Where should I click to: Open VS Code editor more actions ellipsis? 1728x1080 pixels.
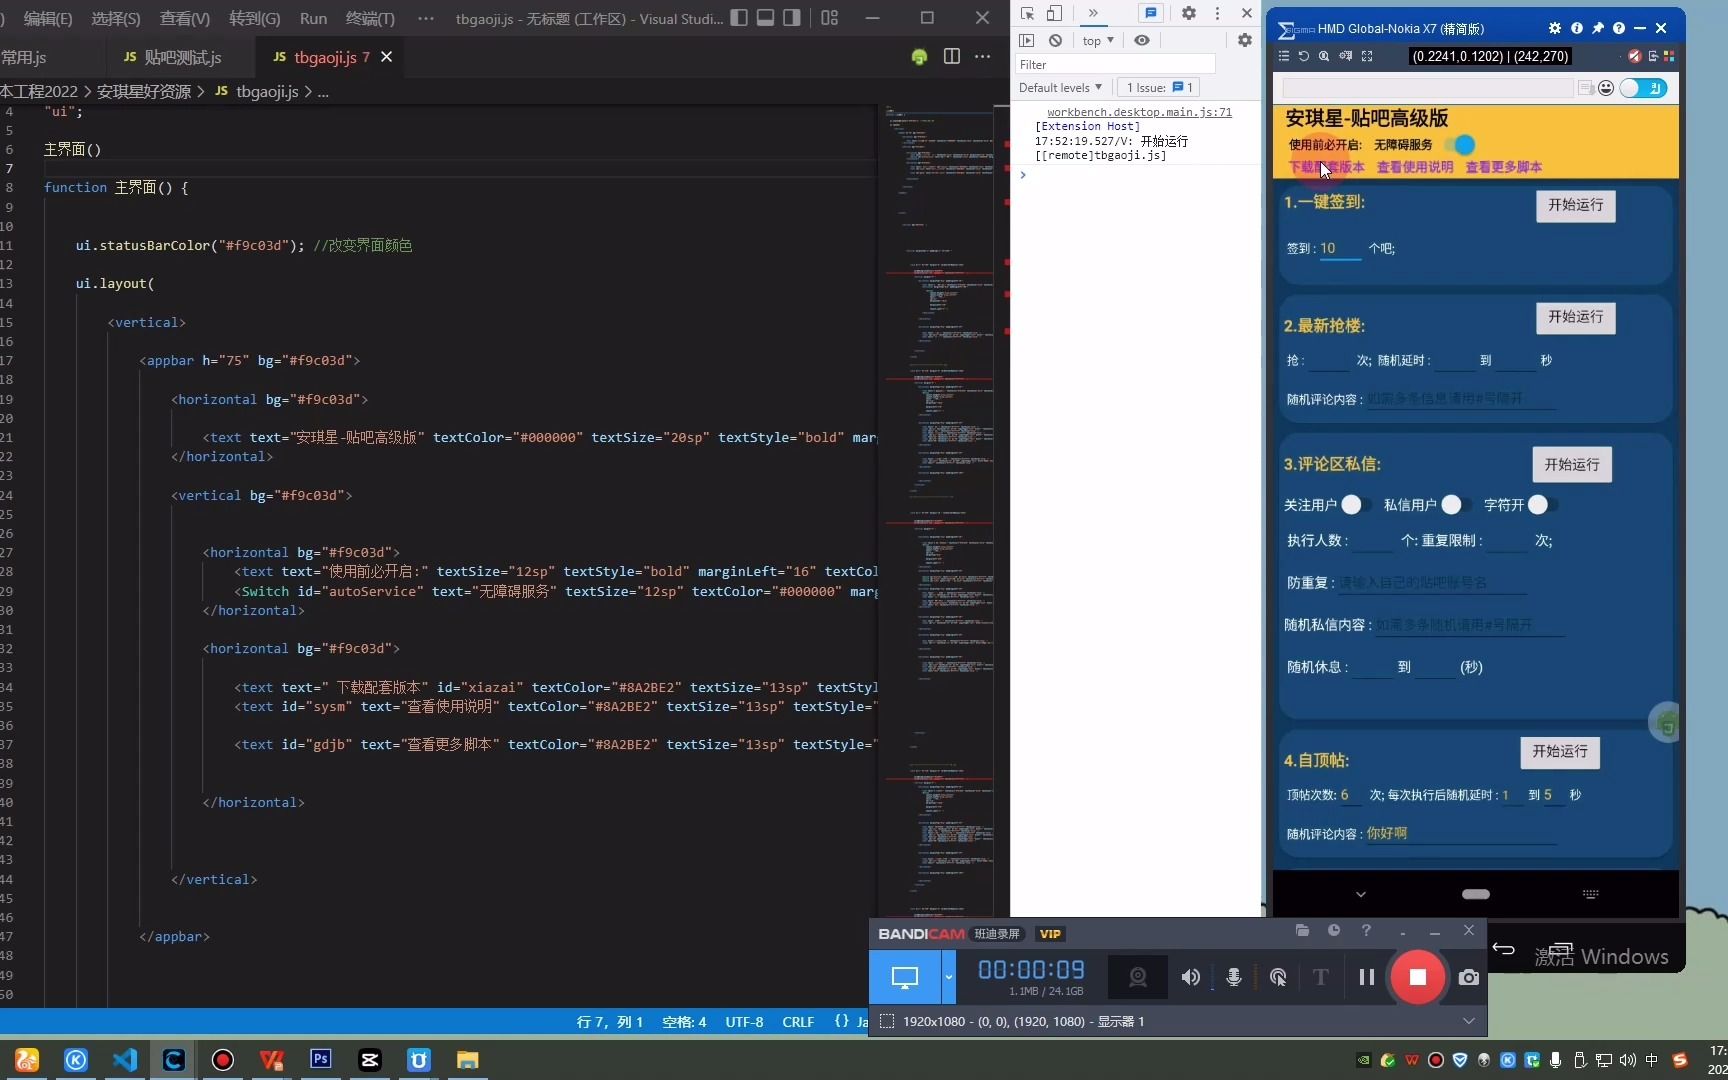click(x=983, y=56)
